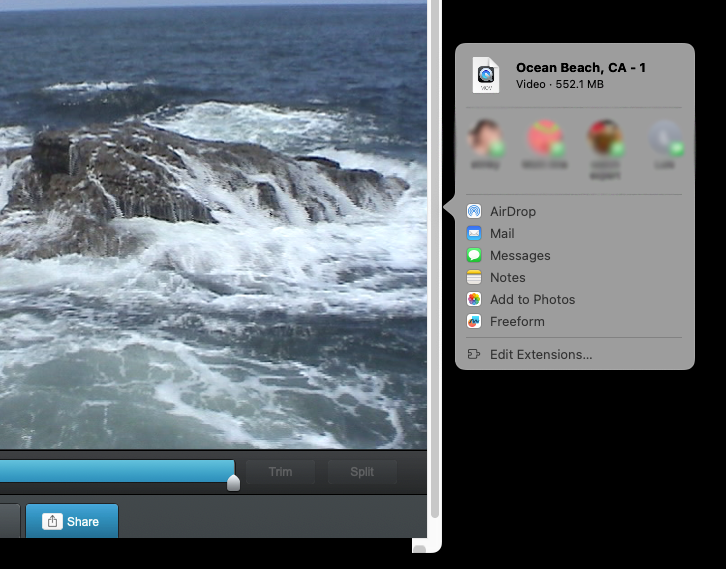This screenshot has height=569, width=726.
Task: Click the Ocean Beach, CA - 1 title
Action: (x=580, y=67)
